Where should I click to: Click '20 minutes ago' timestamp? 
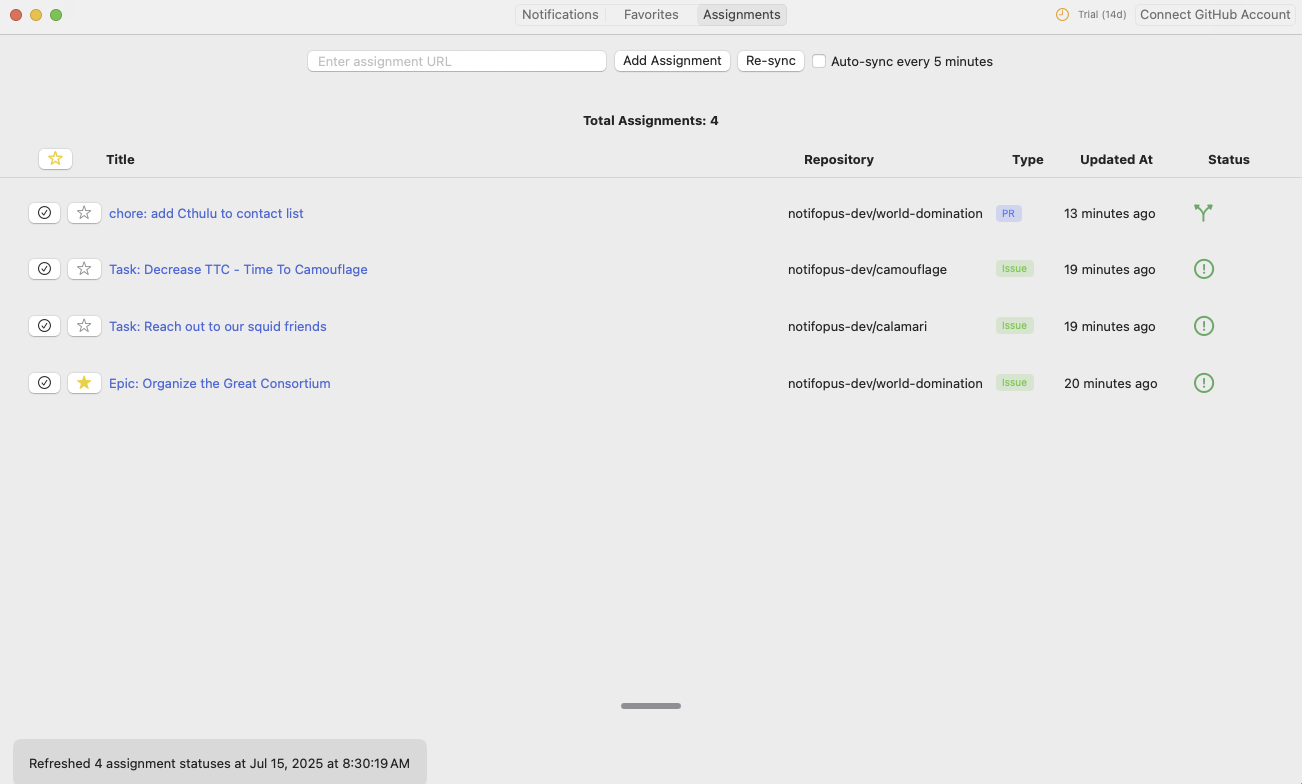point(1111,383)
